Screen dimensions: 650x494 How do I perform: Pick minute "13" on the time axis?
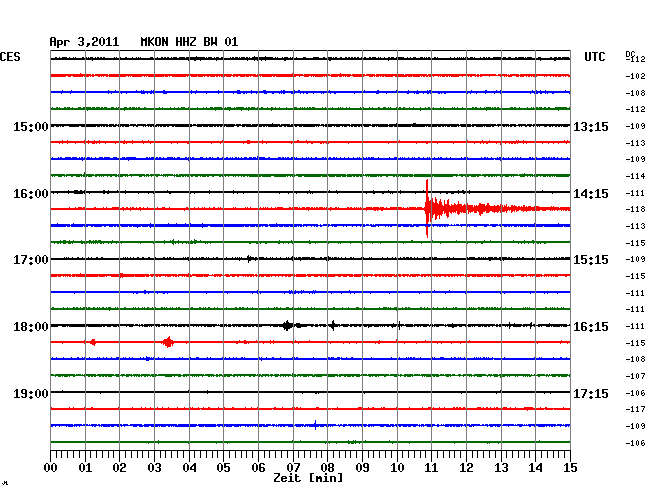point(501,467)
